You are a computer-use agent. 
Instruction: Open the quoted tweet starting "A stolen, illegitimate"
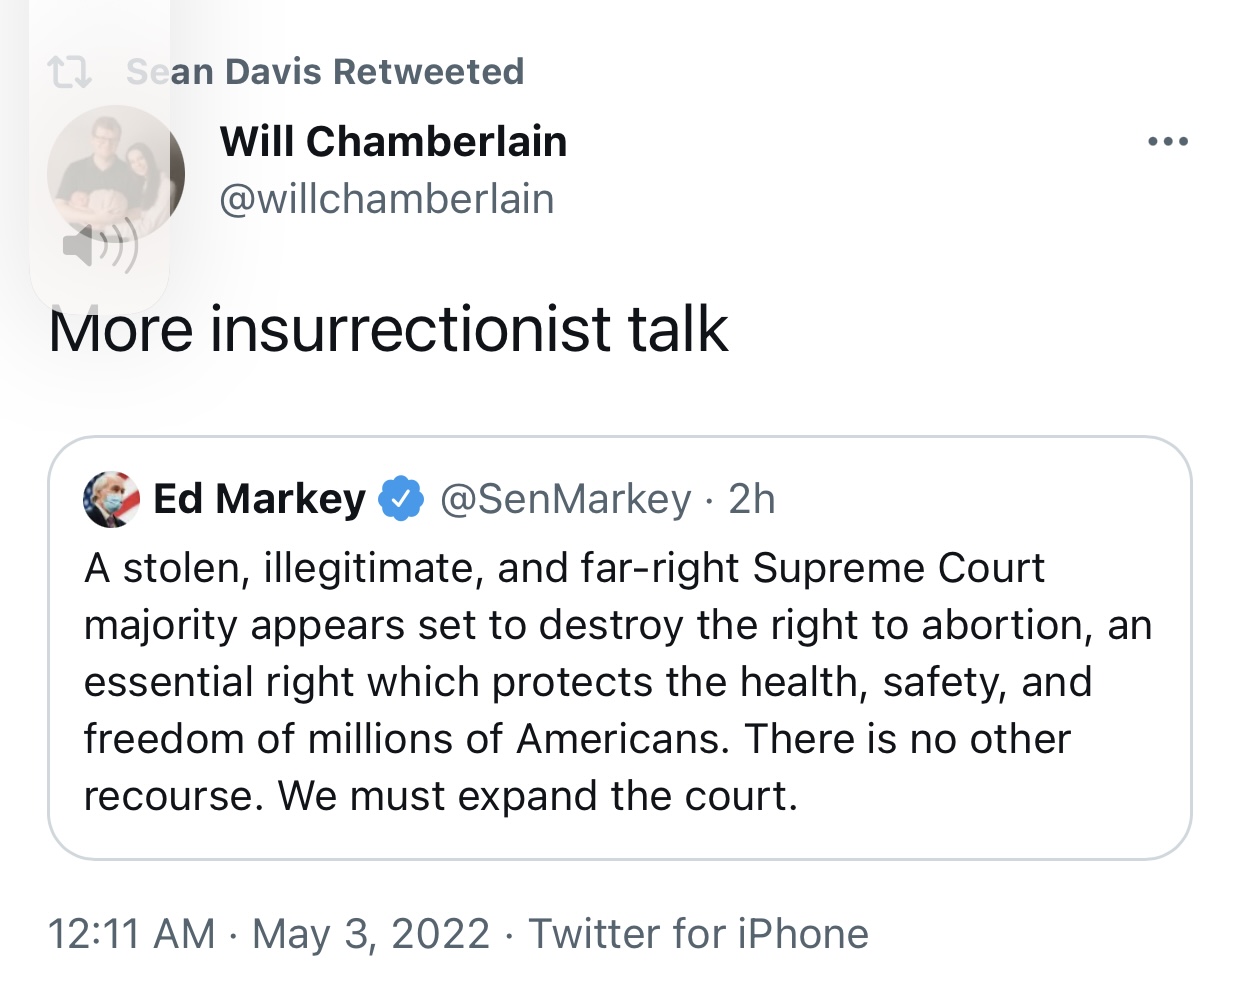pyautogui.click(x=618, y=650)
